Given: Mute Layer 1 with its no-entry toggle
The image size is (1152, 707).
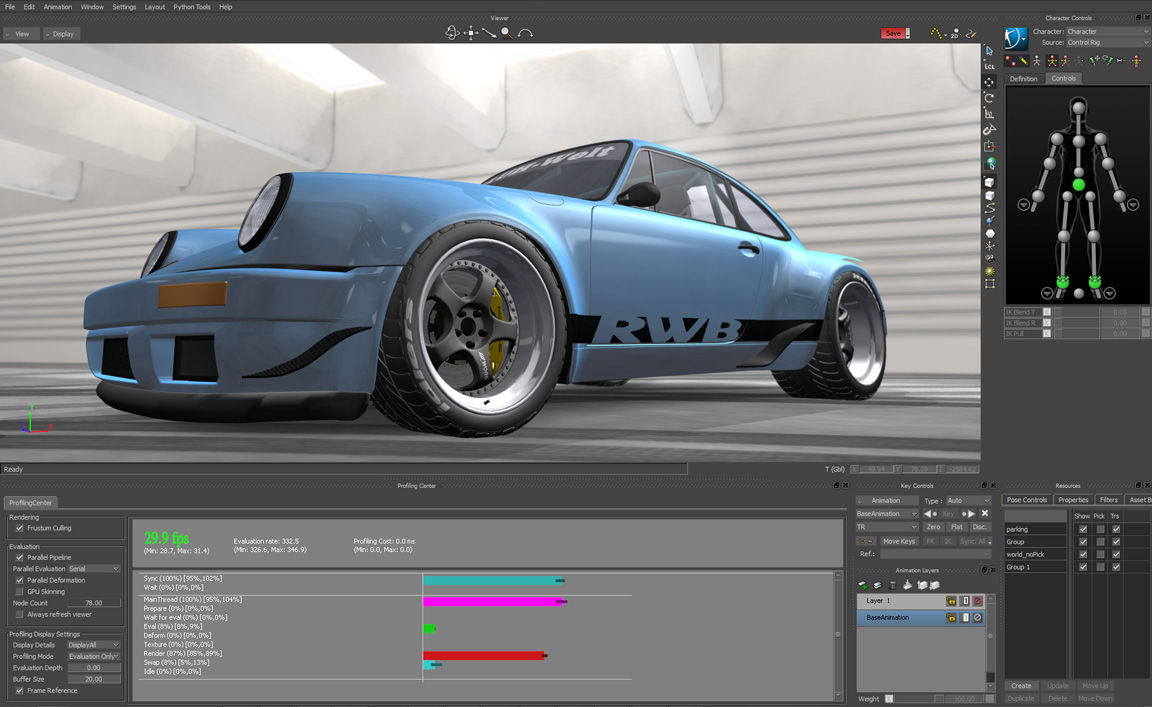Looking at the screenshot, I should click(979, 600).
